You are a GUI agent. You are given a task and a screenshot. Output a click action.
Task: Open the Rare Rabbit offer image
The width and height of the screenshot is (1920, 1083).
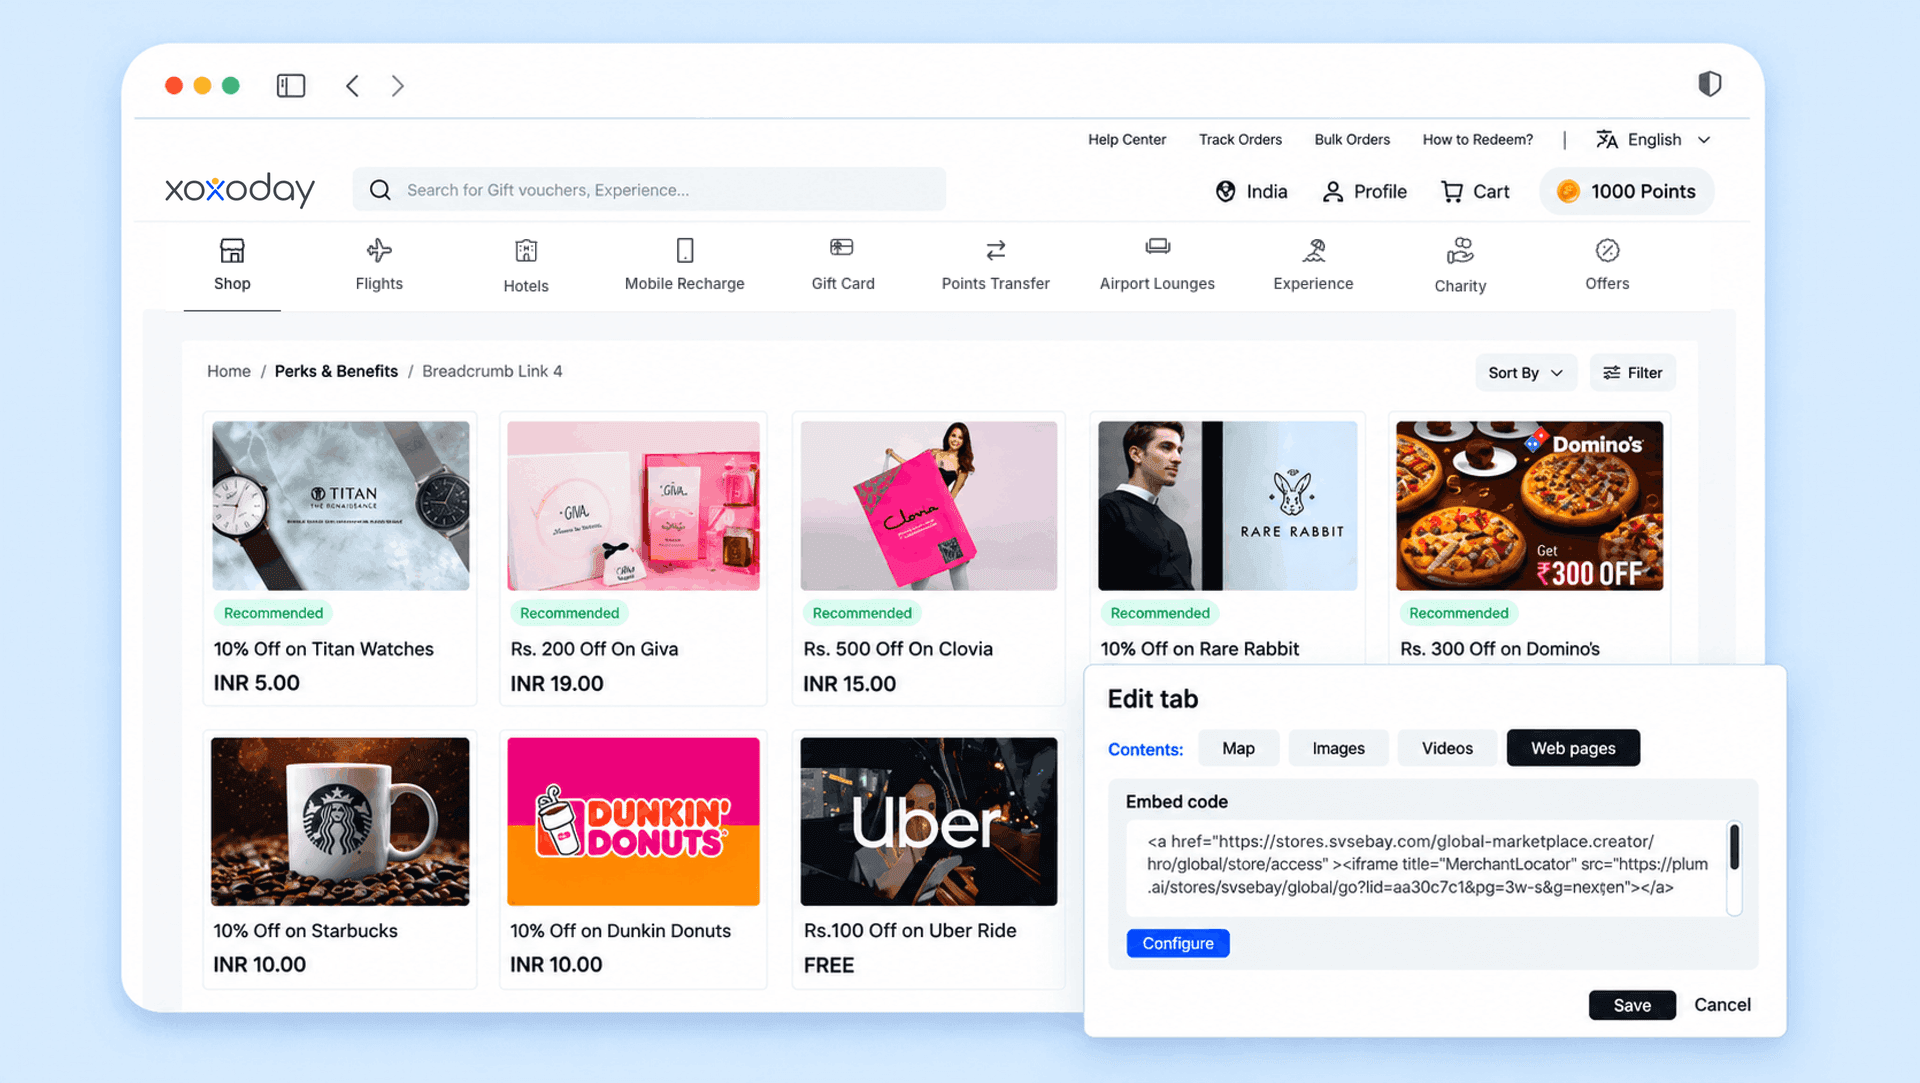point(1227,505)
